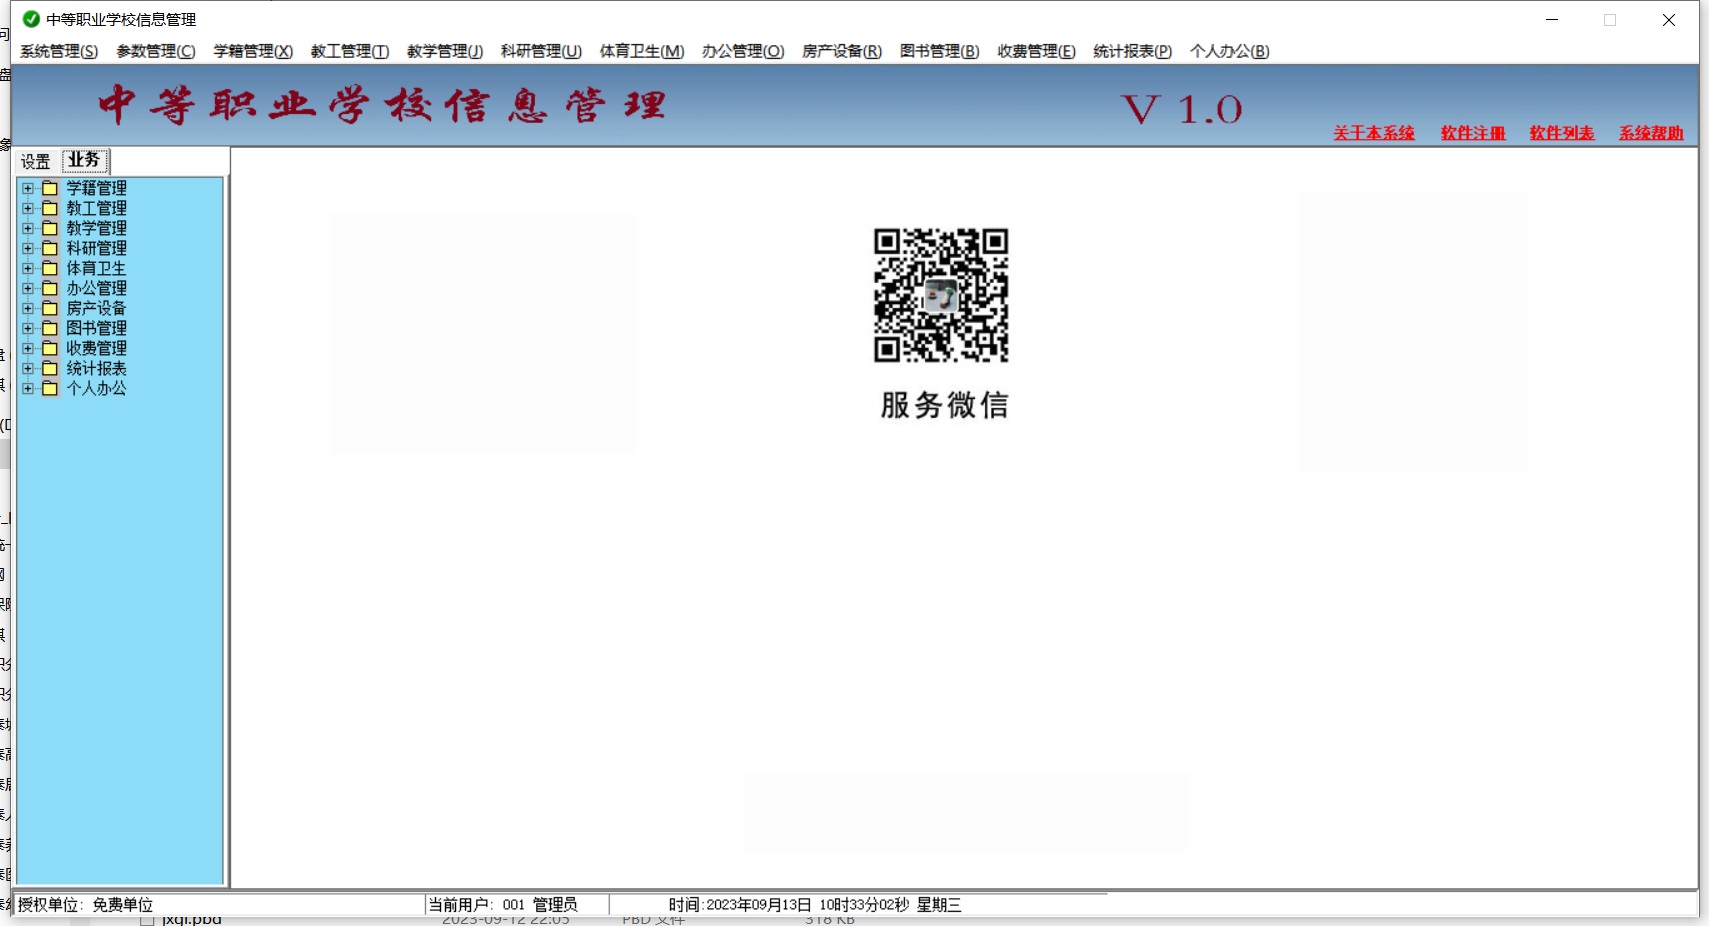1709x926 pixels.
Task: Click the folder icon next to 教工管理
Action: (49, 208)
